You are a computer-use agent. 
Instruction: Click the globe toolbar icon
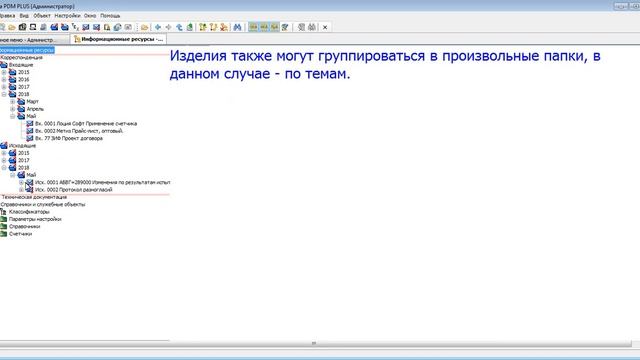pos(118,27)
